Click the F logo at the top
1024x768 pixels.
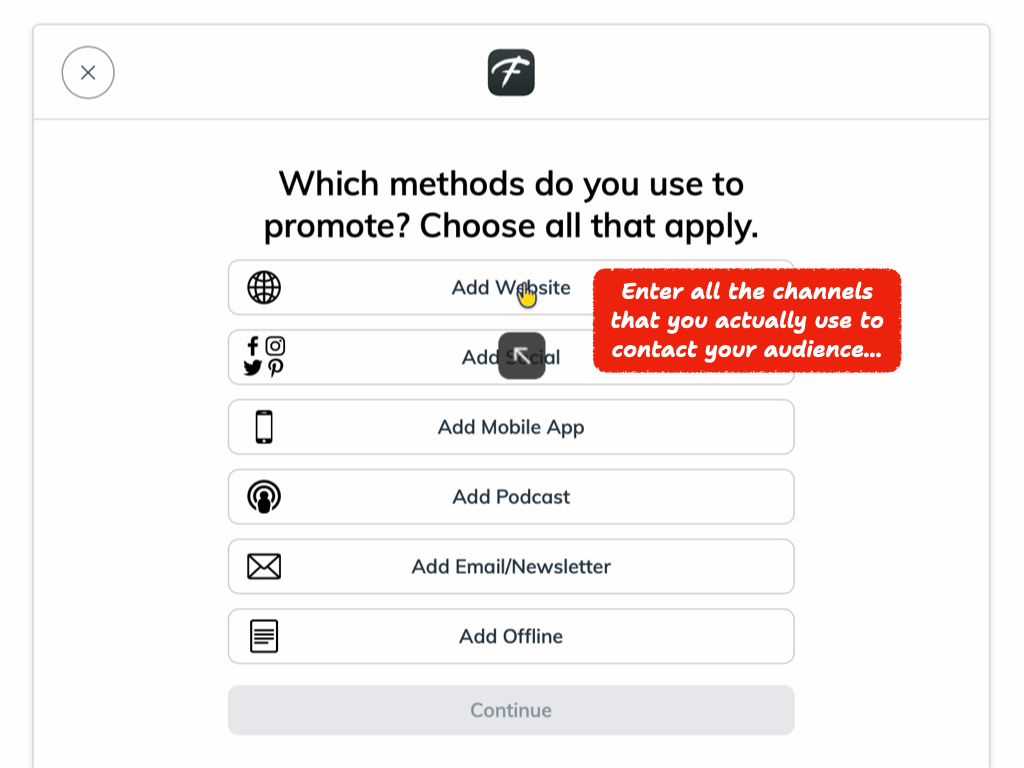[x=511, y=72]
